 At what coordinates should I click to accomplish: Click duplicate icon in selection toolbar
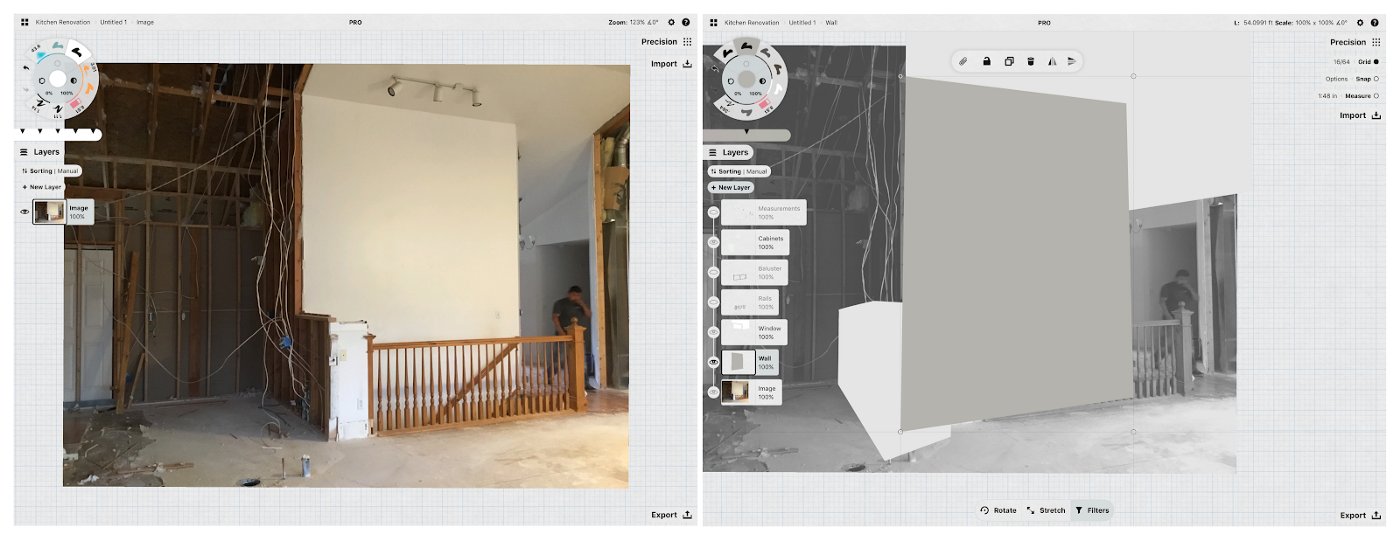point(1008,62)
